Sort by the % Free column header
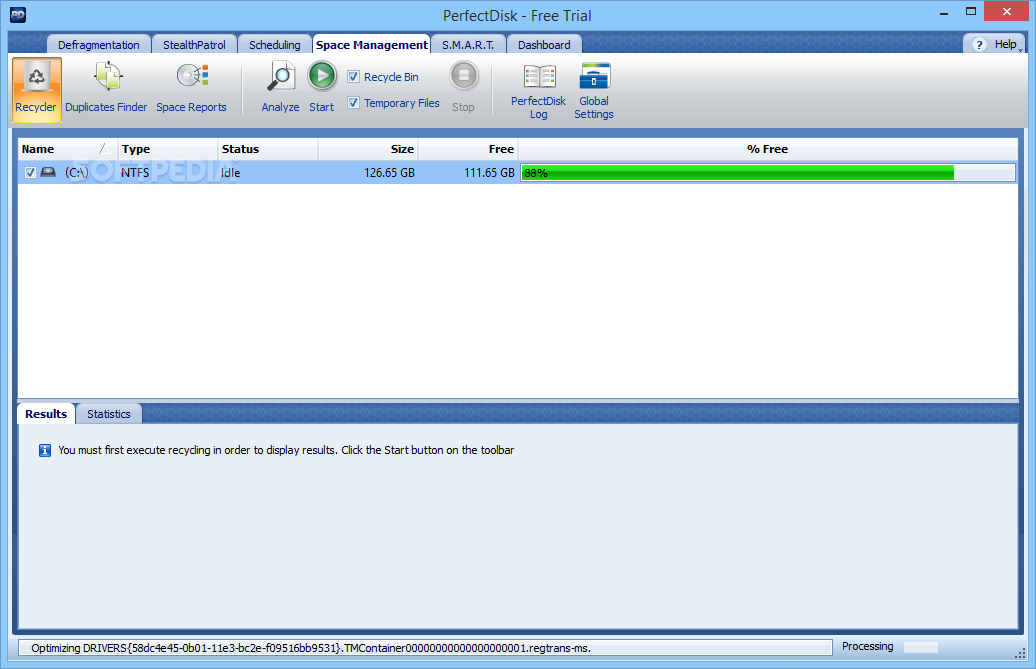The width and height of the screenshot is (1036, 669). tap(768, 149)
